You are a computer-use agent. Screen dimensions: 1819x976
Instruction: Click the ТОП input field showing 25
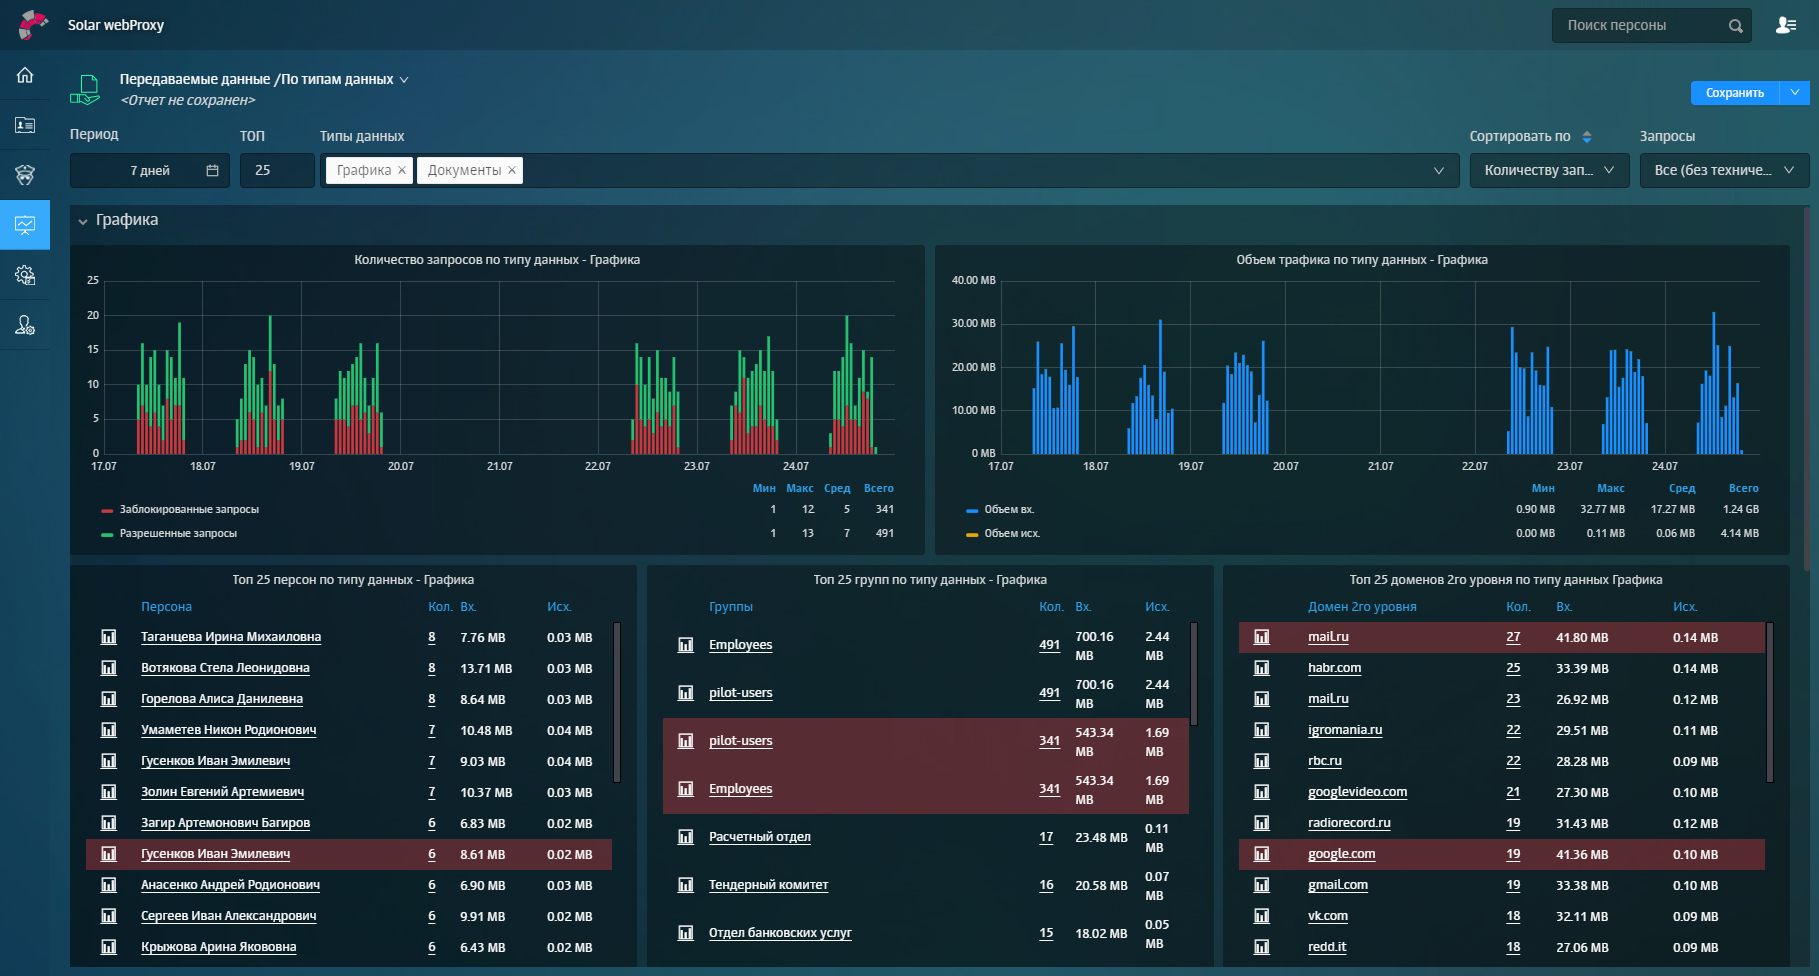coord(276,171)
